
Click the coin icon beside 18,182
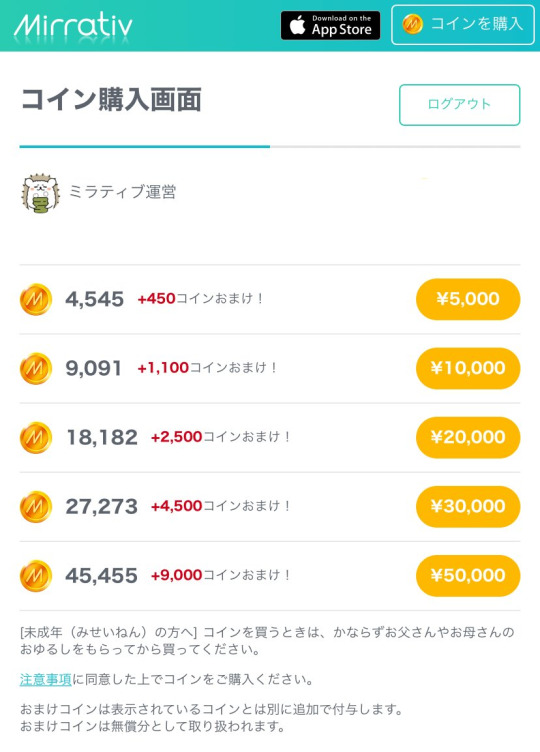click(x=36, y=437)
